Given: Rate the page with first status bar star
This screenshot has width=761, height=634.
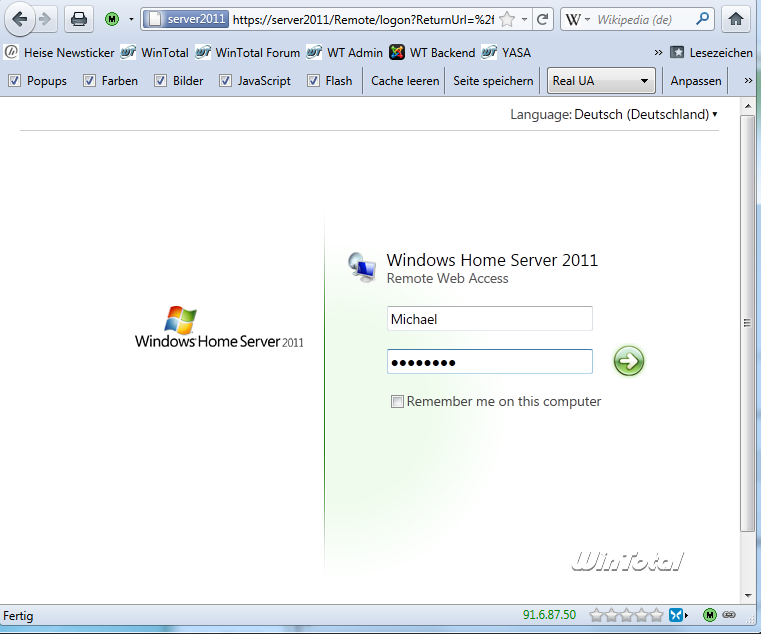Looking at the screenshot, I should (x=596, y=616).
